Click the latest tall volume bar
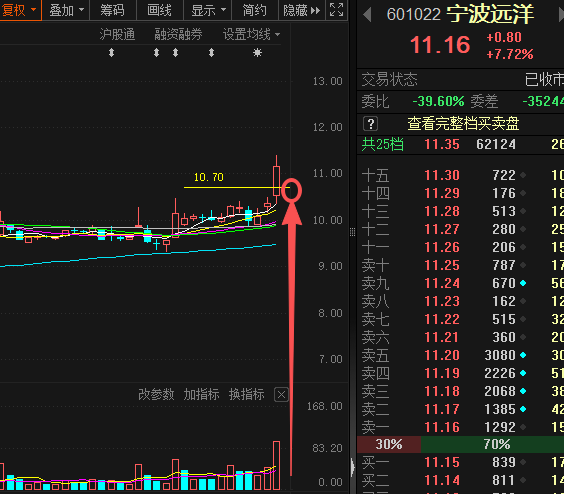Viewport: 564px width, 494px height. pyautogui.click(x=276, y=465)
